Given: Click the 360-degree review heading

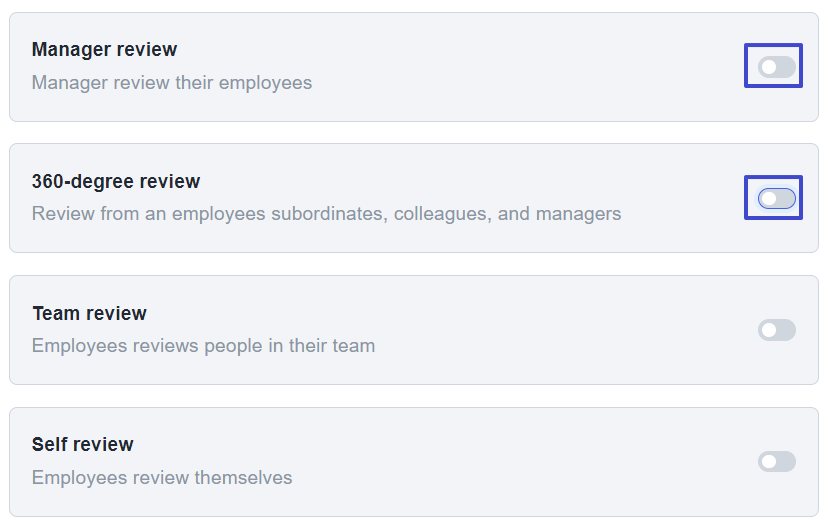Looking at the screenshot, I should pyautogui.click(x=116, y=181).
